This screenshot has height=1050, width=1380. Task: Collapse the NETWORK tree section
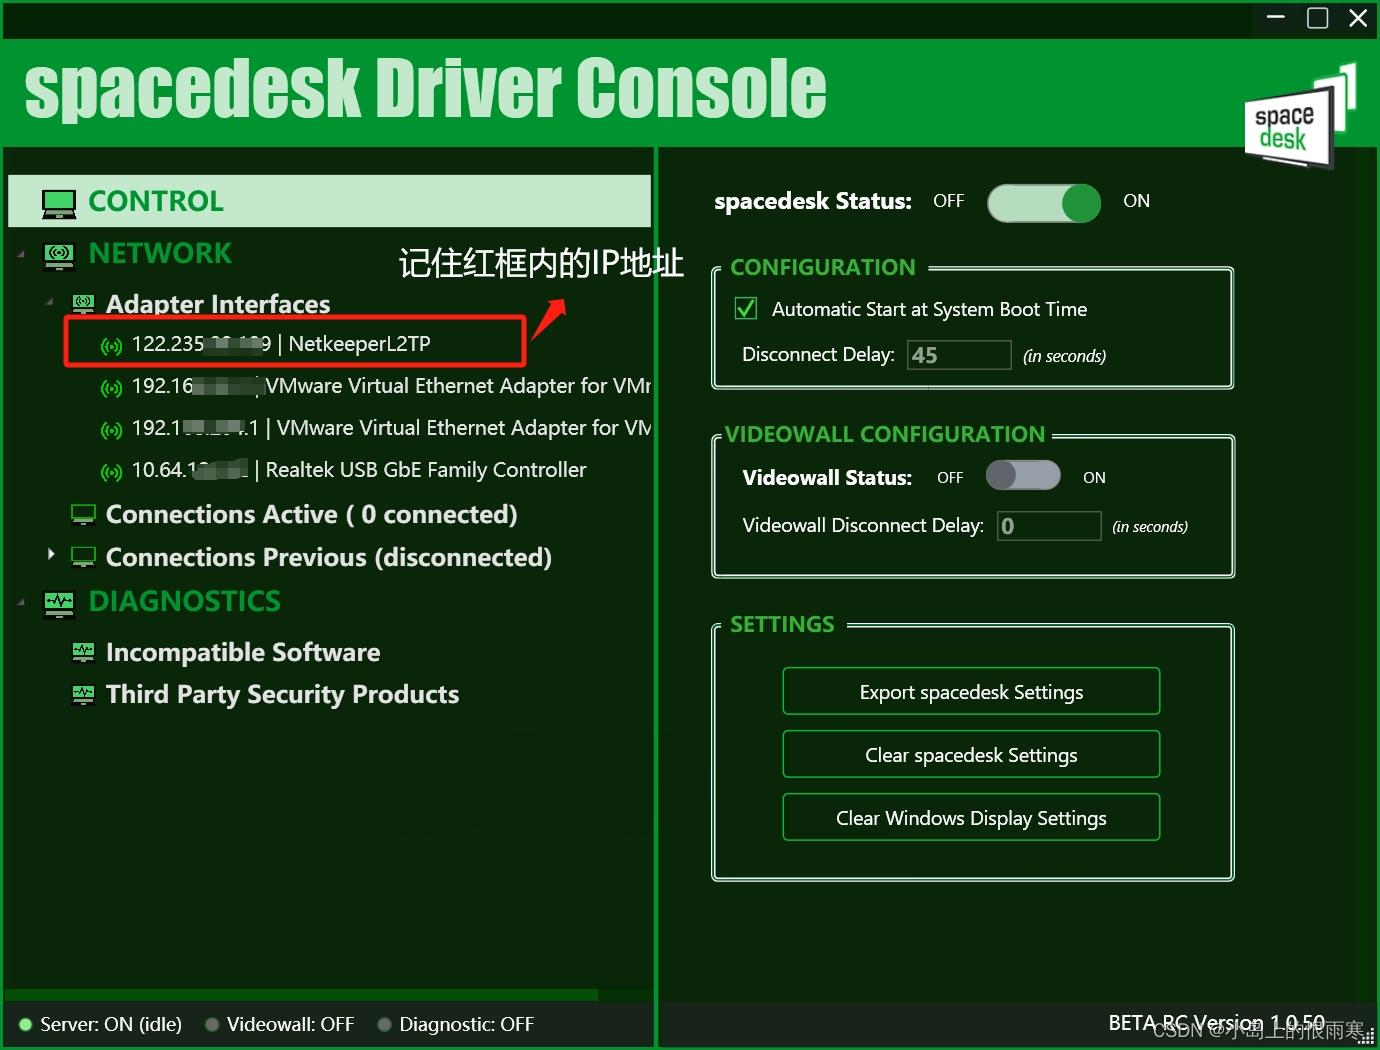[21, 254]
